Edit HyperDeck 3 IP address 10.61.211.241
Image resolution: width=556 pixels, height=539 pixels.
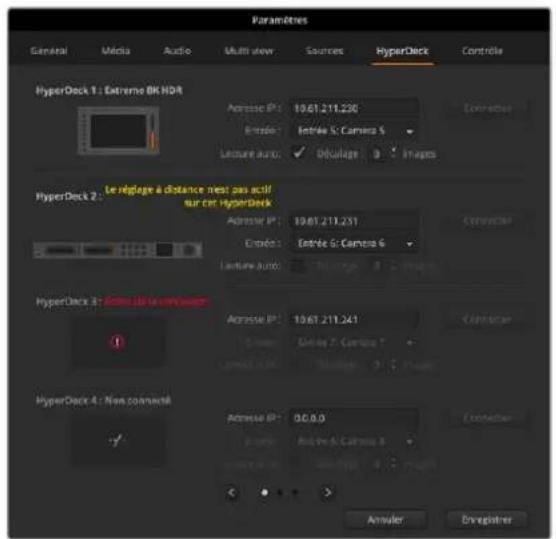pyautogui.click(x=354, y=319)
